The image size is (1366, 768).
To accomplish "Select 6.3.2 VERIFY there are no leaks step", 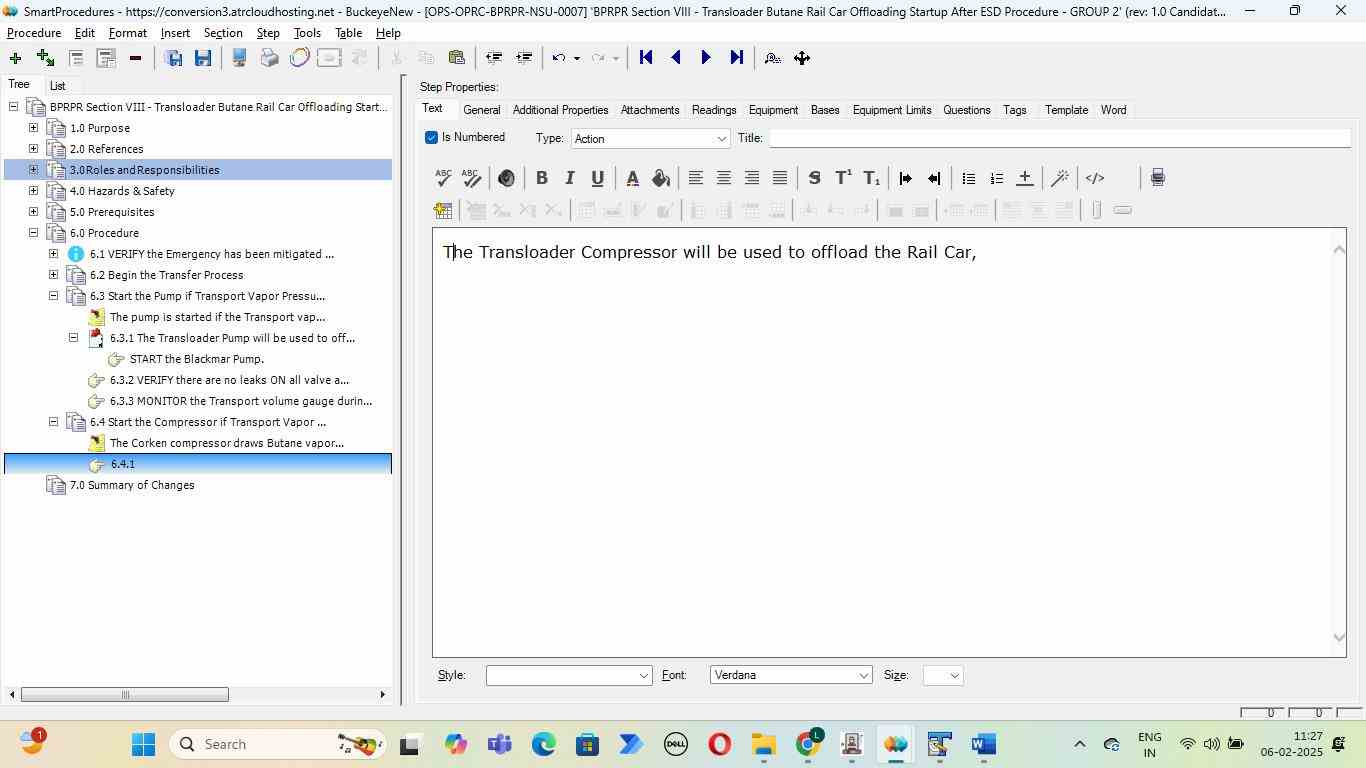I will 229,380.
